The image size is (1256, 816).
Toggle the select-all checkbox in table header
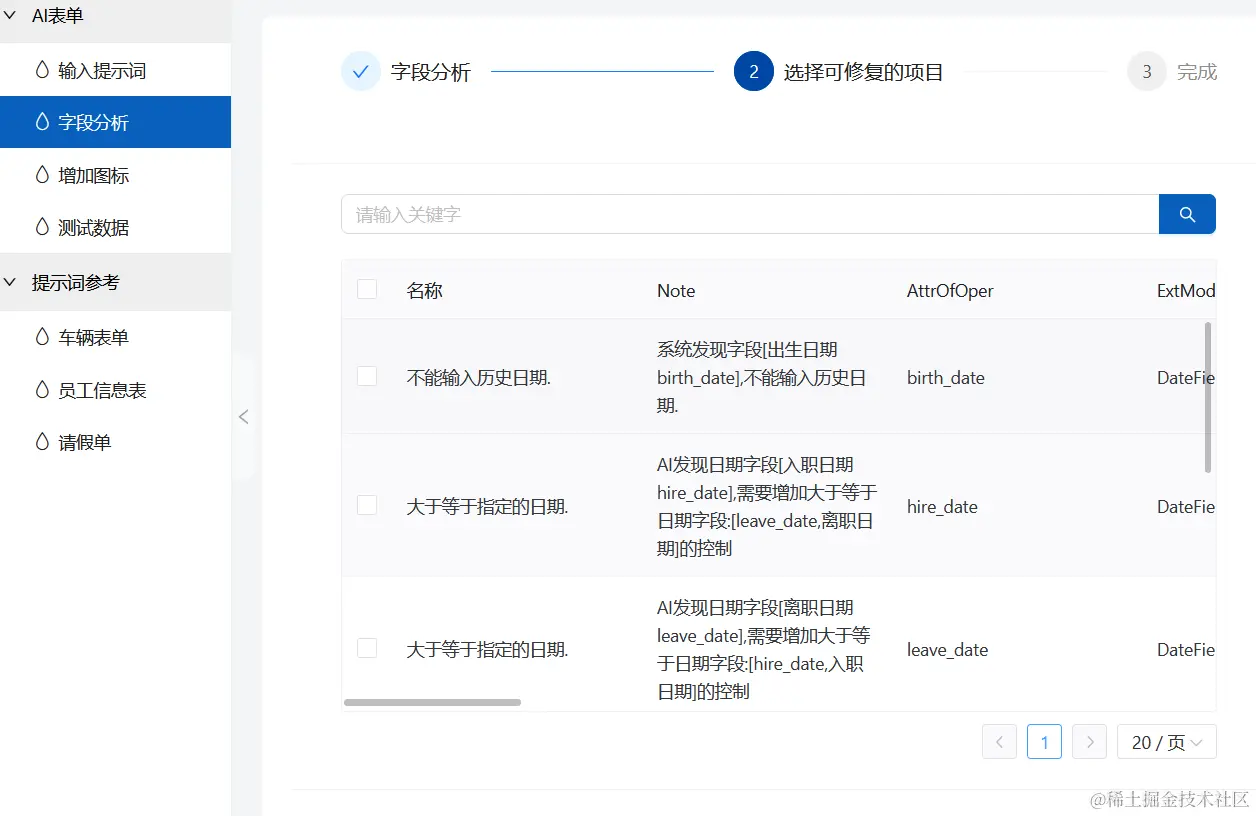coord(367,289)
